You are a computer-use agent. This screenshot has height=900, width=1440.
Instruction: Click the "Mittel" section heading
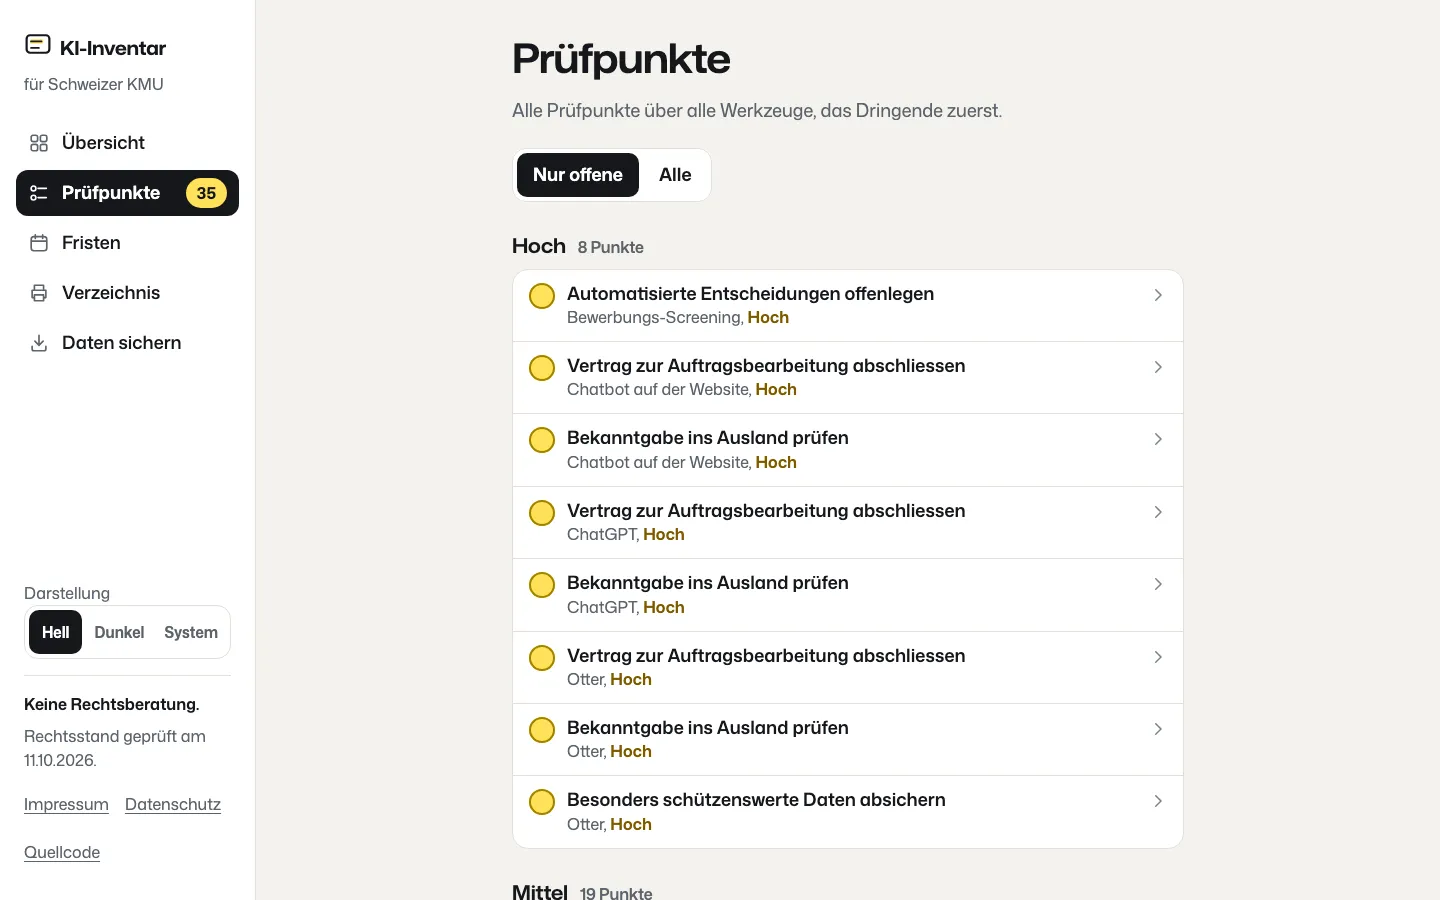tap(540, 891)
